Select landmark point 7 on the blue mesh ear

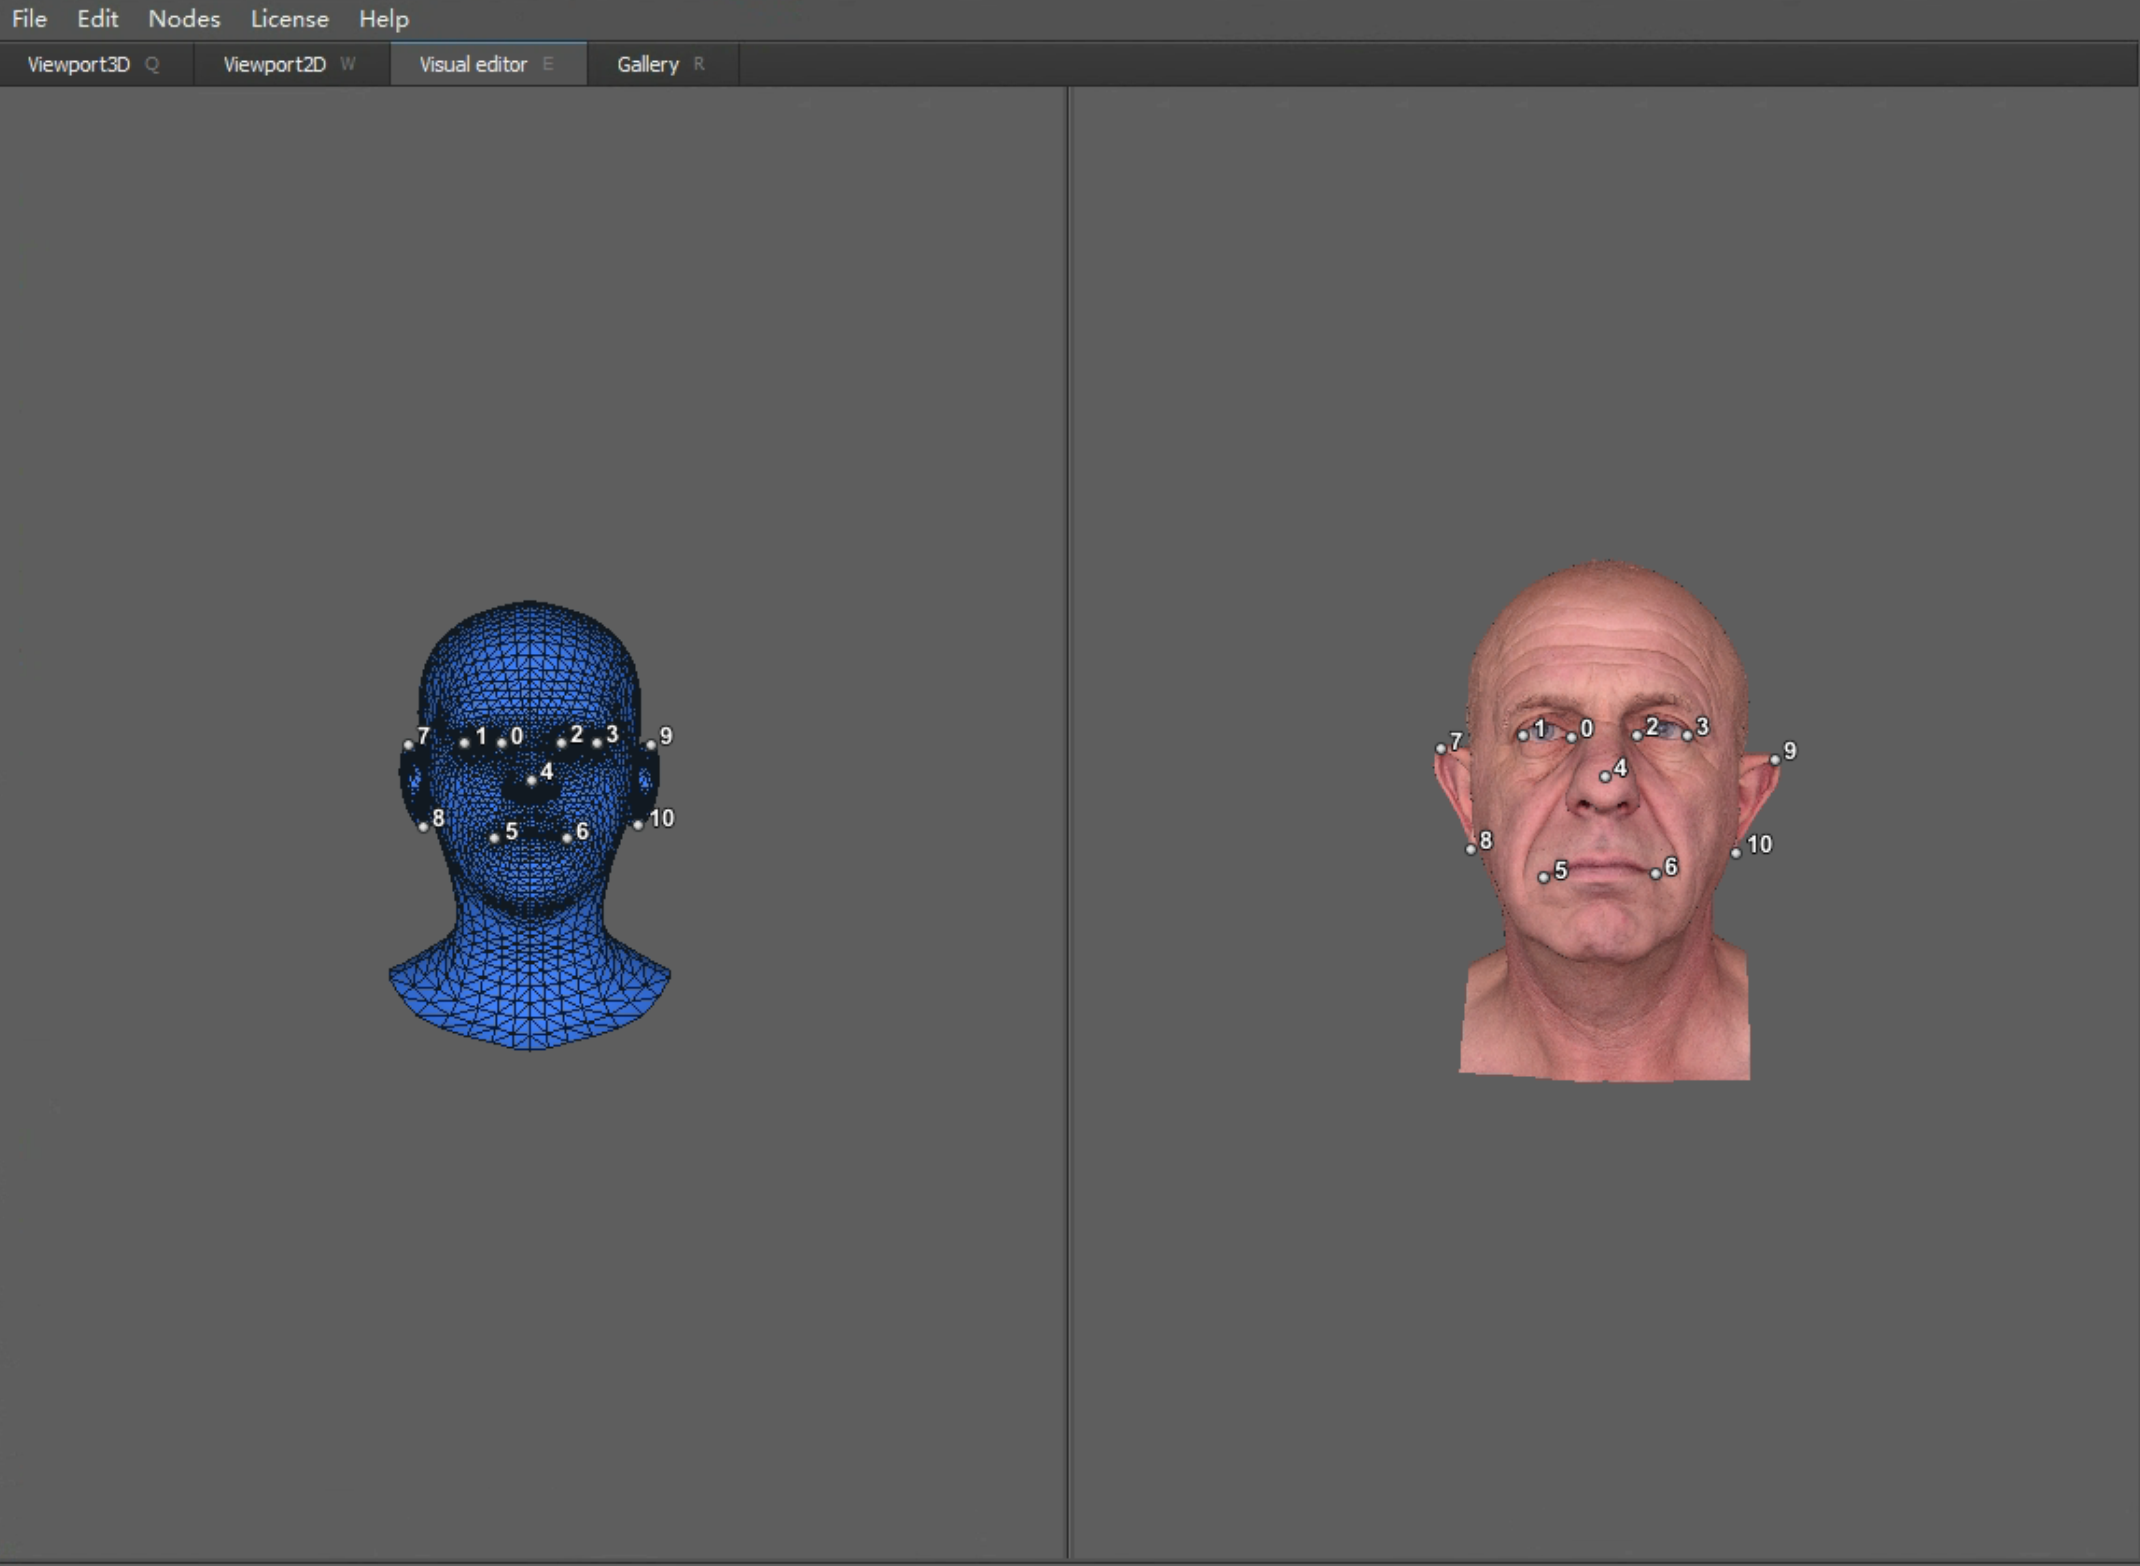(407, 745)
